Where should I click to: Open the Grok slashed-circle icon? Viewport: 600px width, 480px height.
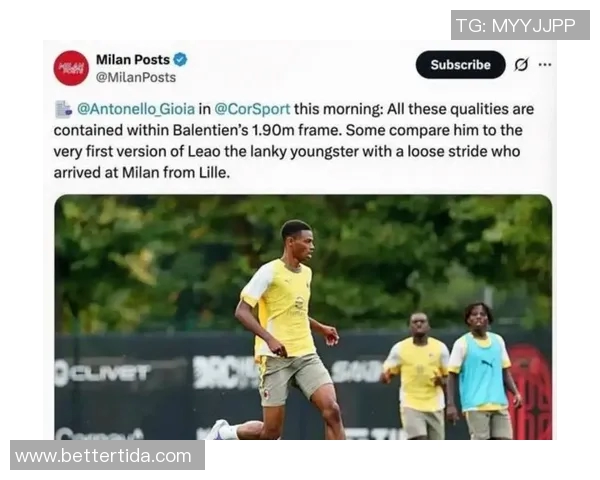pos(521,65)
